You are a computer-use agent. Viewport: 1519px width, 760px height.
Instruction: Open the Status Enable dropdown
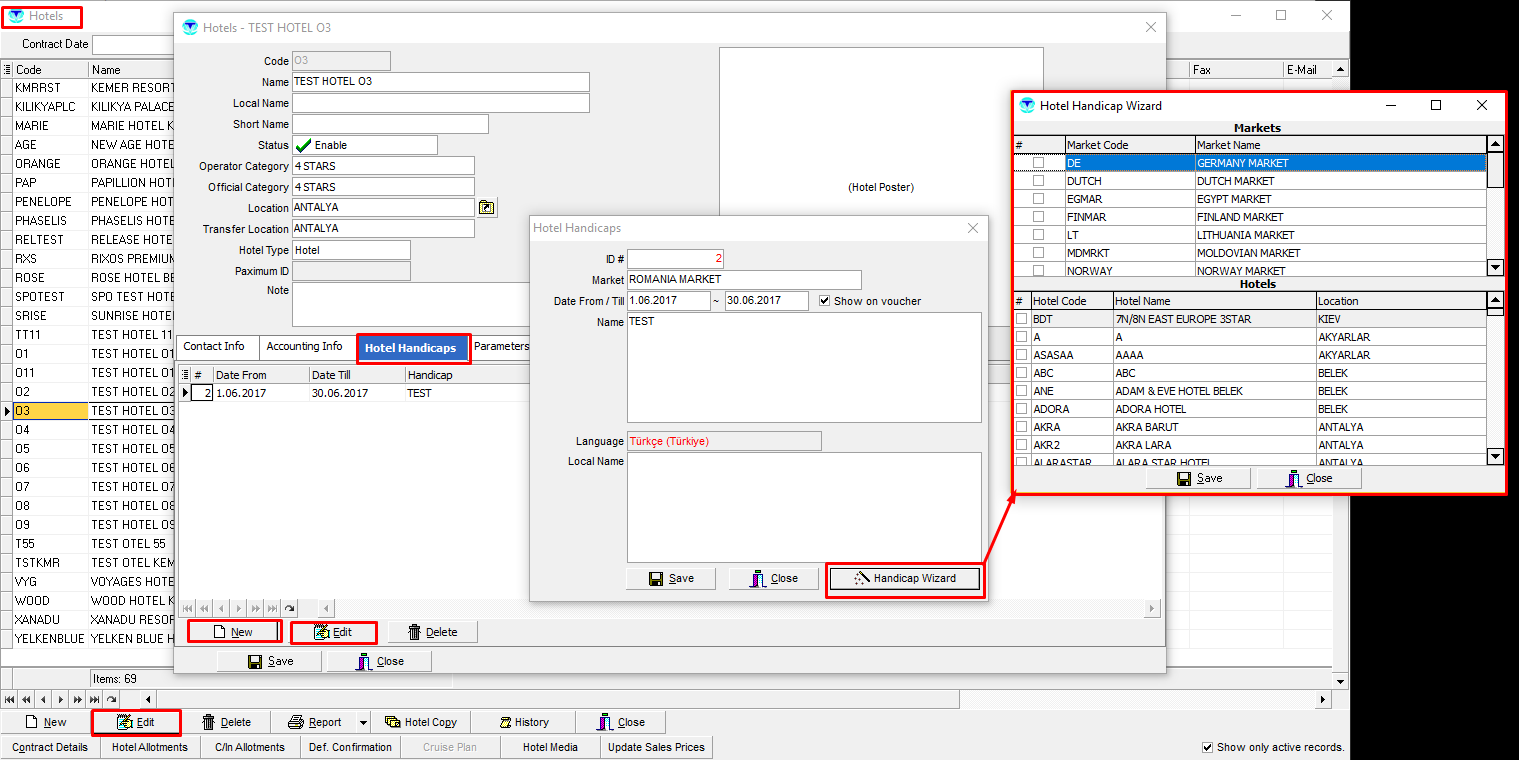tap(365, 145)
